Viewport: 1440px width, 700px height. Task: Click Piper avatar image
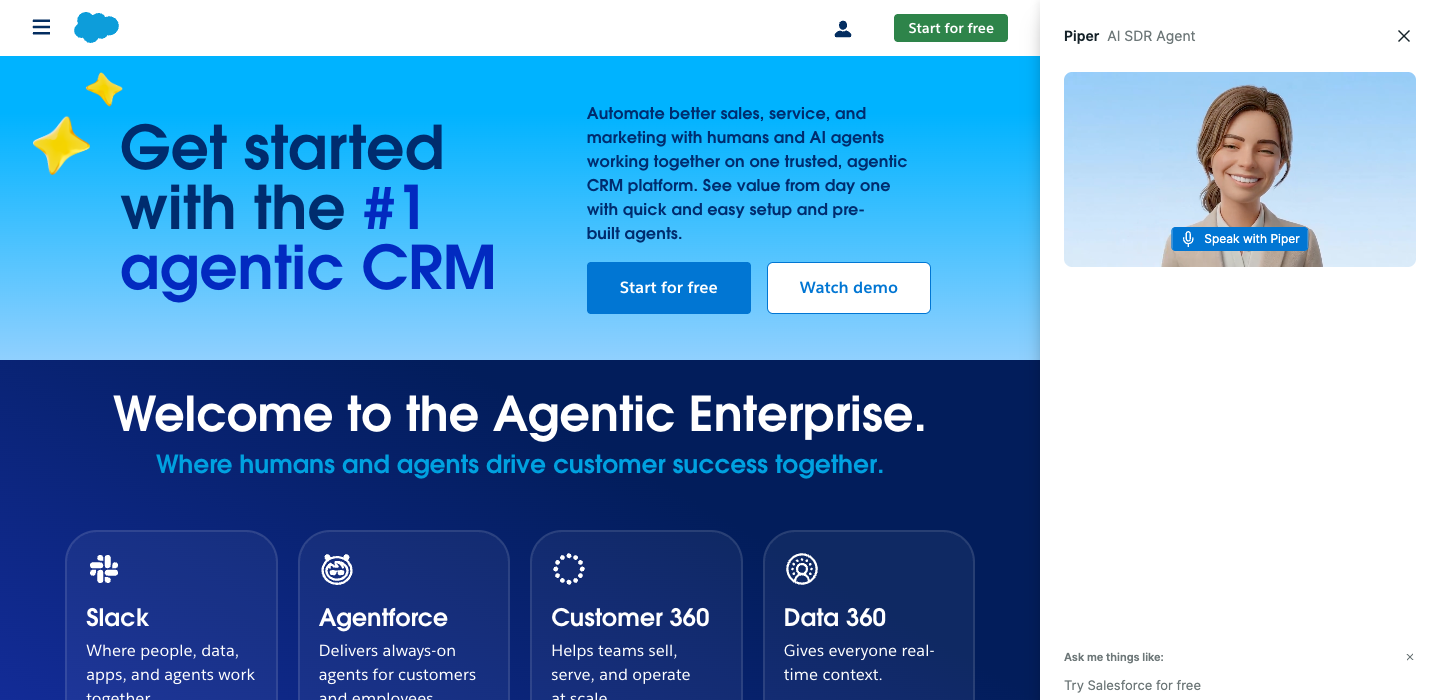pyautogui.click(x=1240, y=169)
